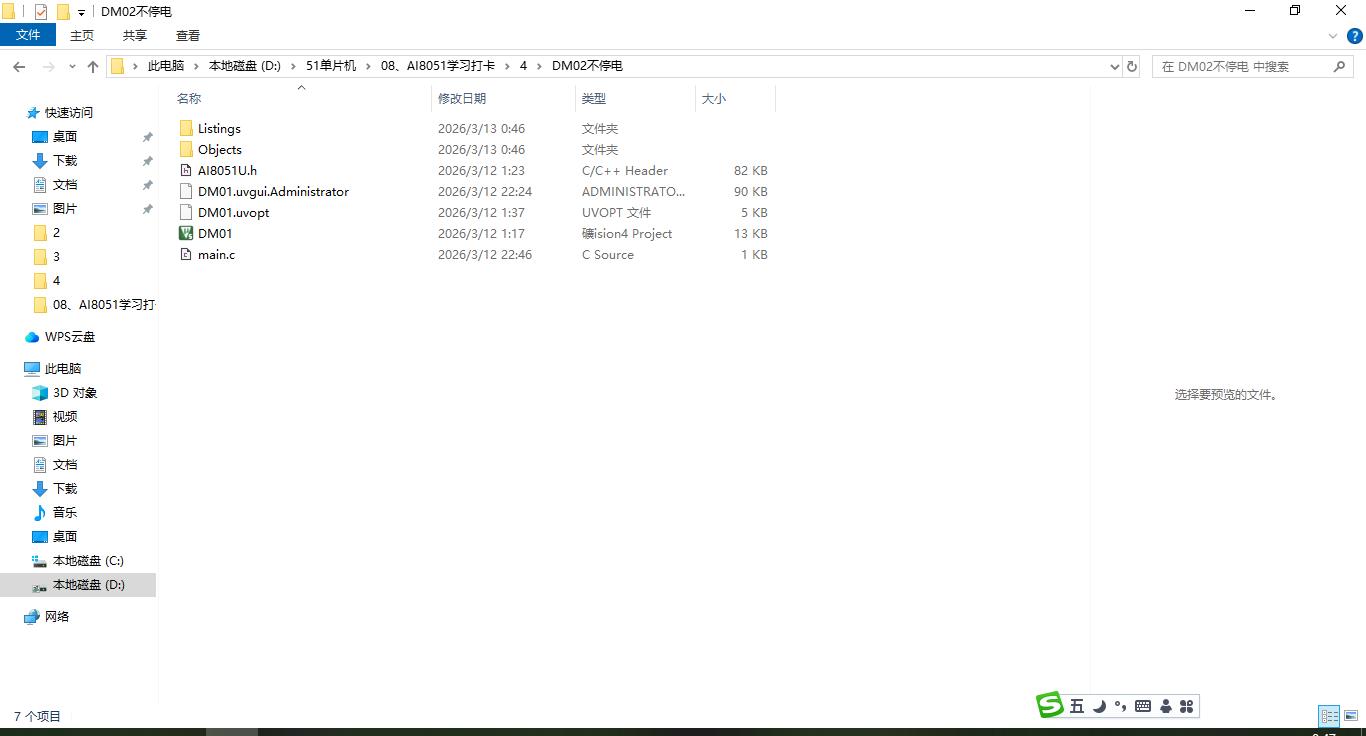Click the Properties icon in the title bar
The height and width of the screenshot is (736, 1366).
[41, 11]
